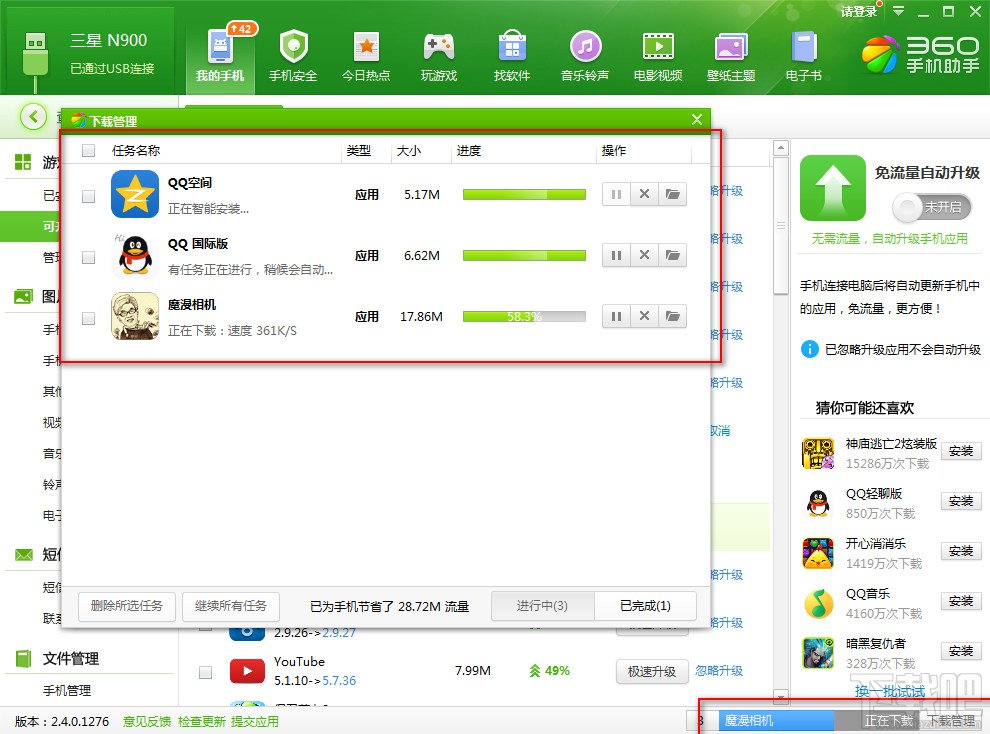990x734 pixels.
Task: Pause the 魔漫相机 download task
Action: 616,316
